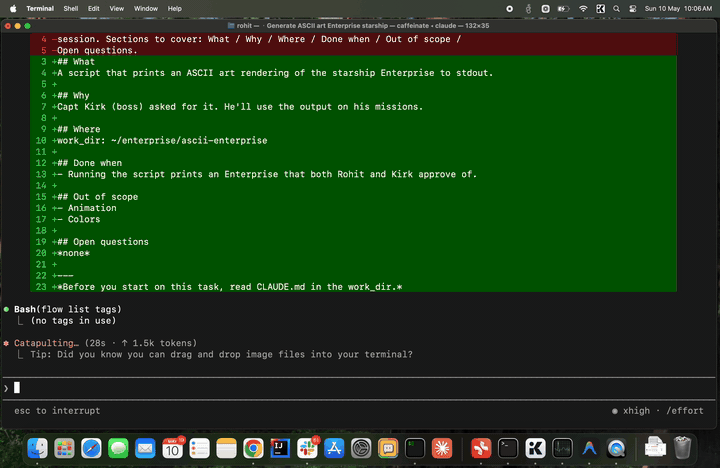
Task: Click the Claude prompt input line
Action: pyautogui.click(x=358, y=388)
